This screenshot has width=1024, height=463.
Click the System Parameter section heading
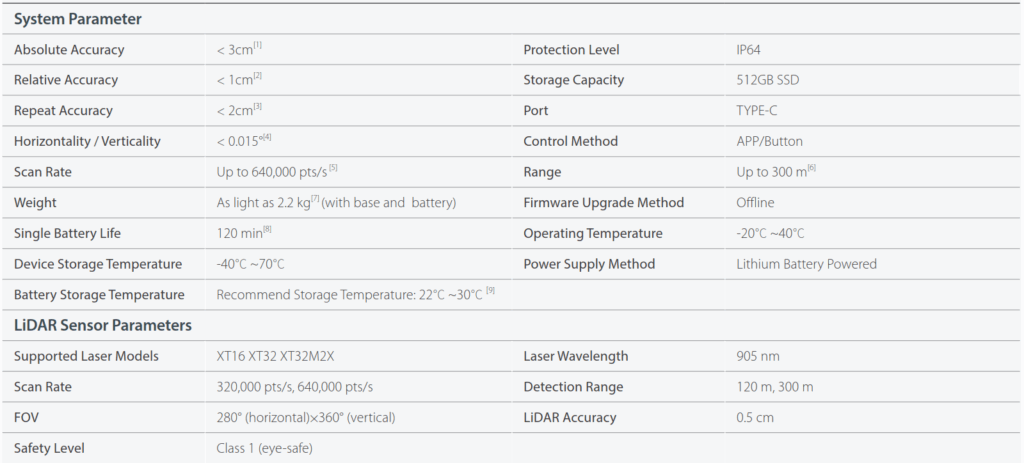click(77, 20)
